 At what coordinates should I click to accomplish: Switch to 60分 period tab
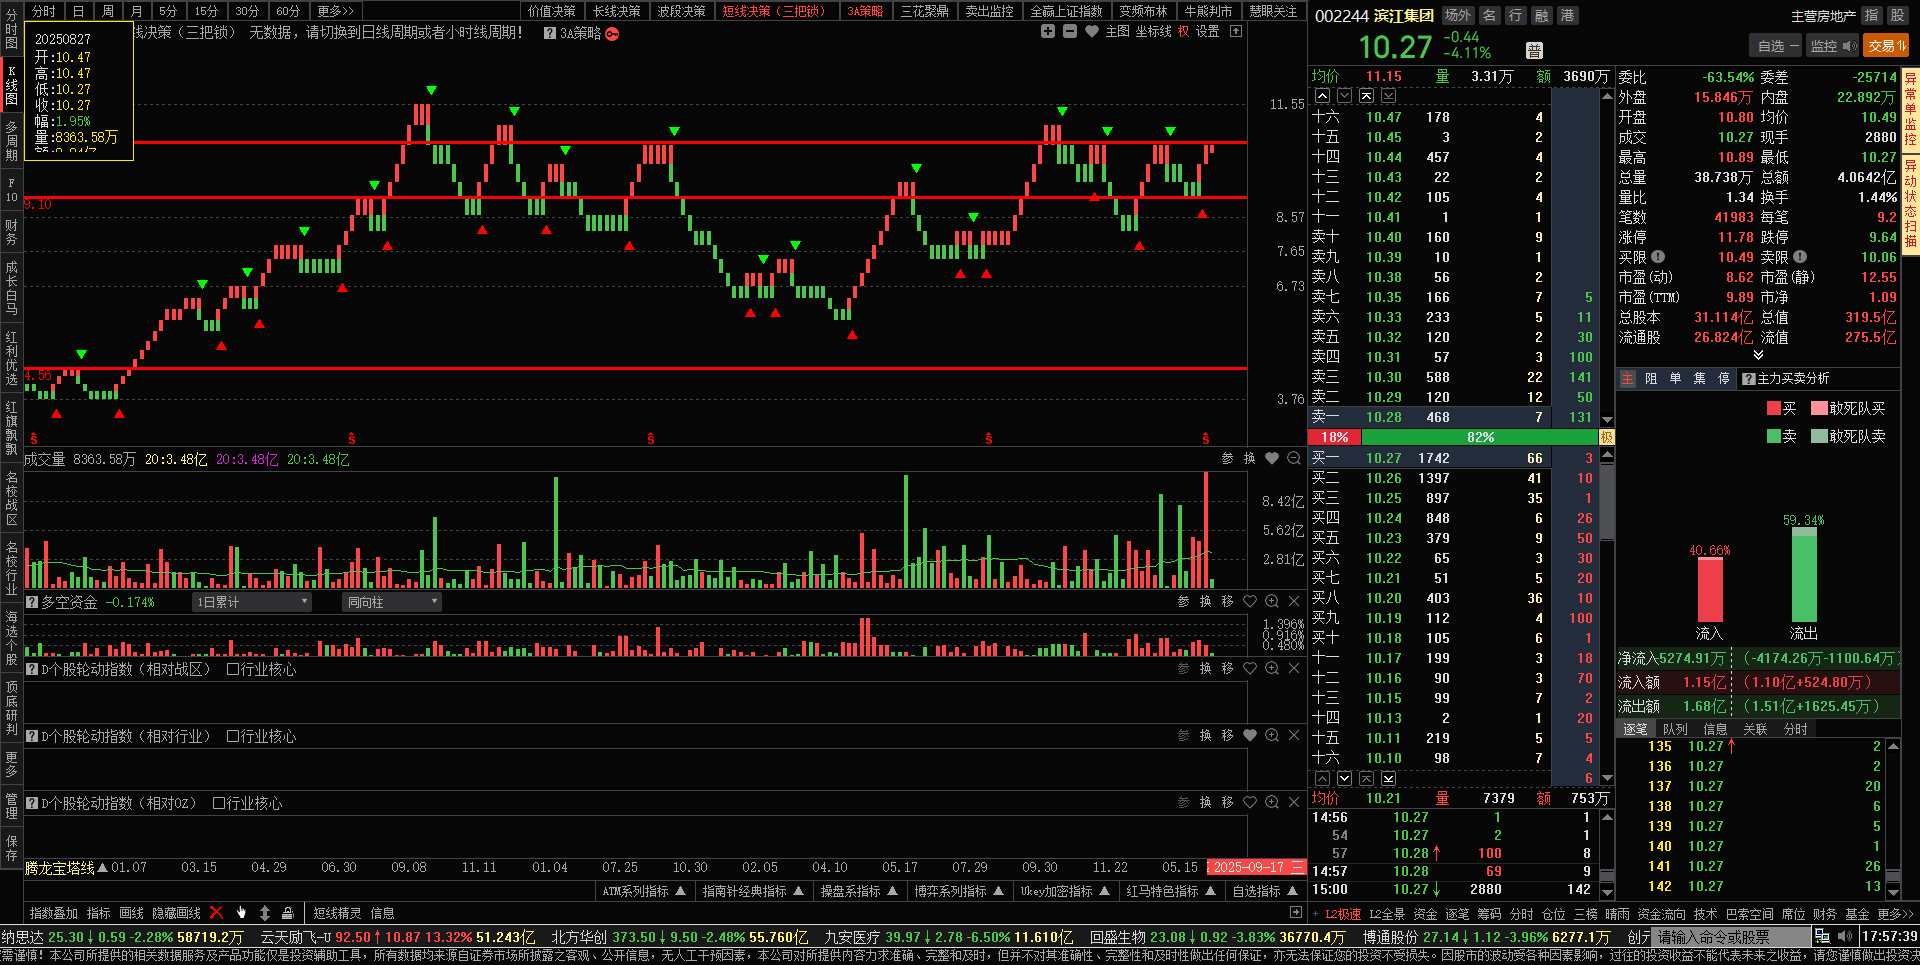coord(288,11)
